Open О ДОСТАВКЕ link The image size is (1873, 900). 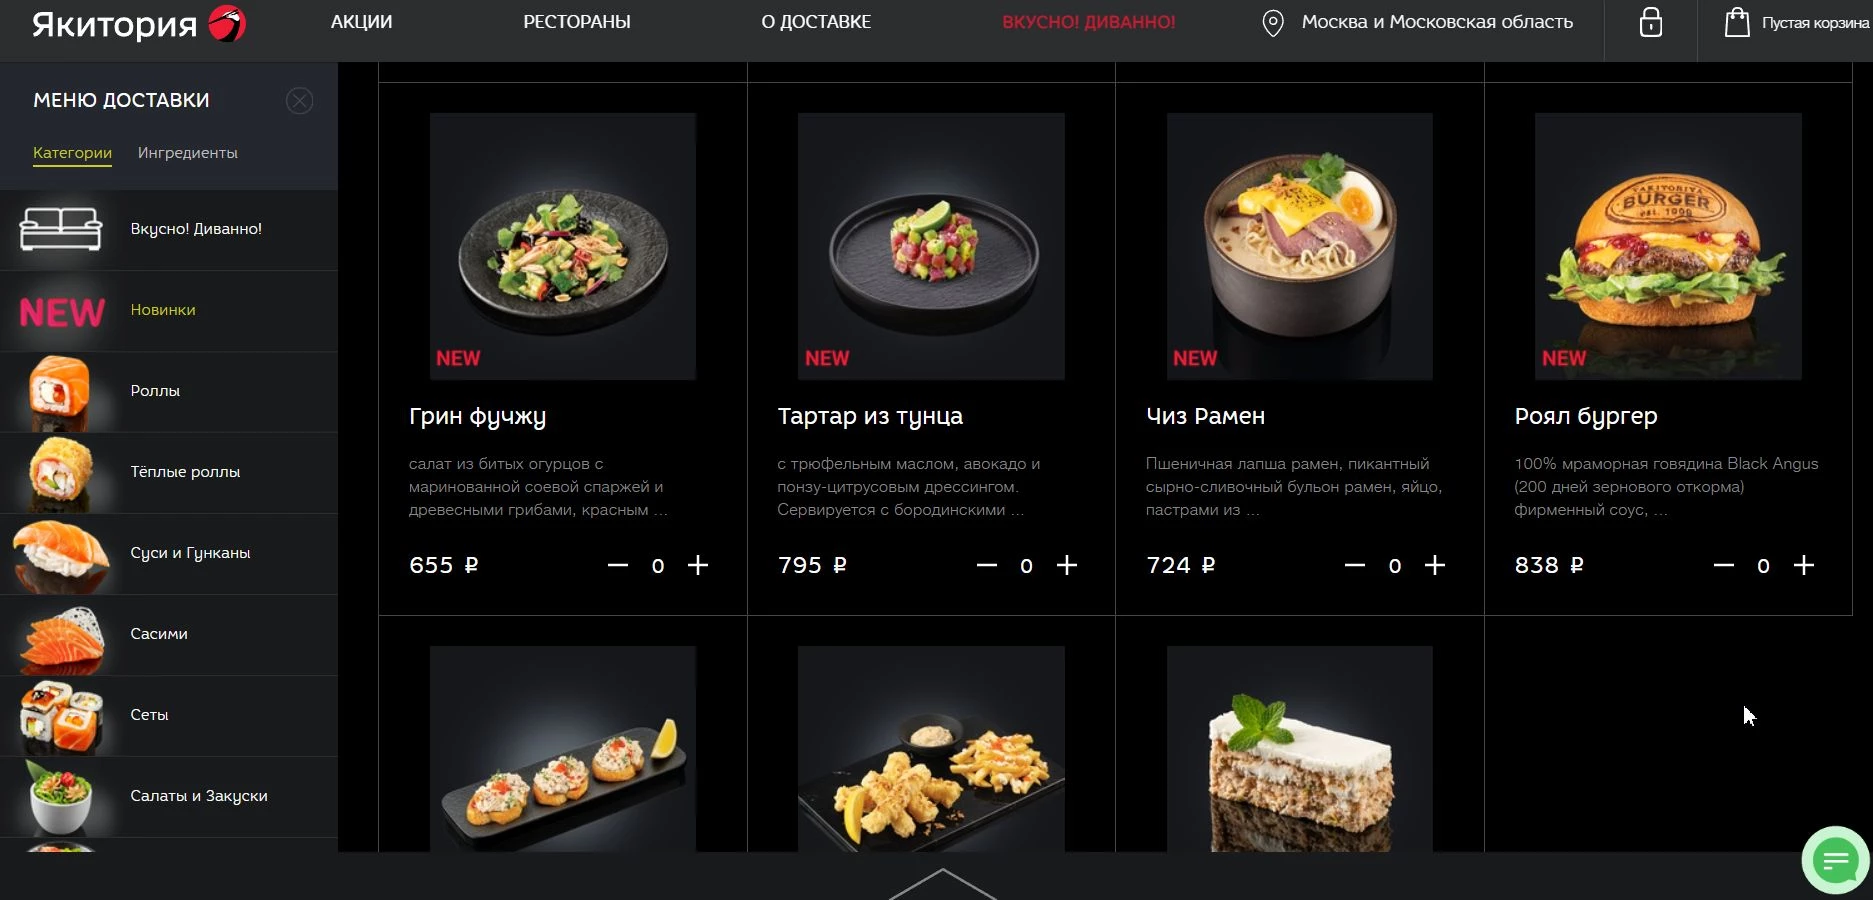pos(816,22)
